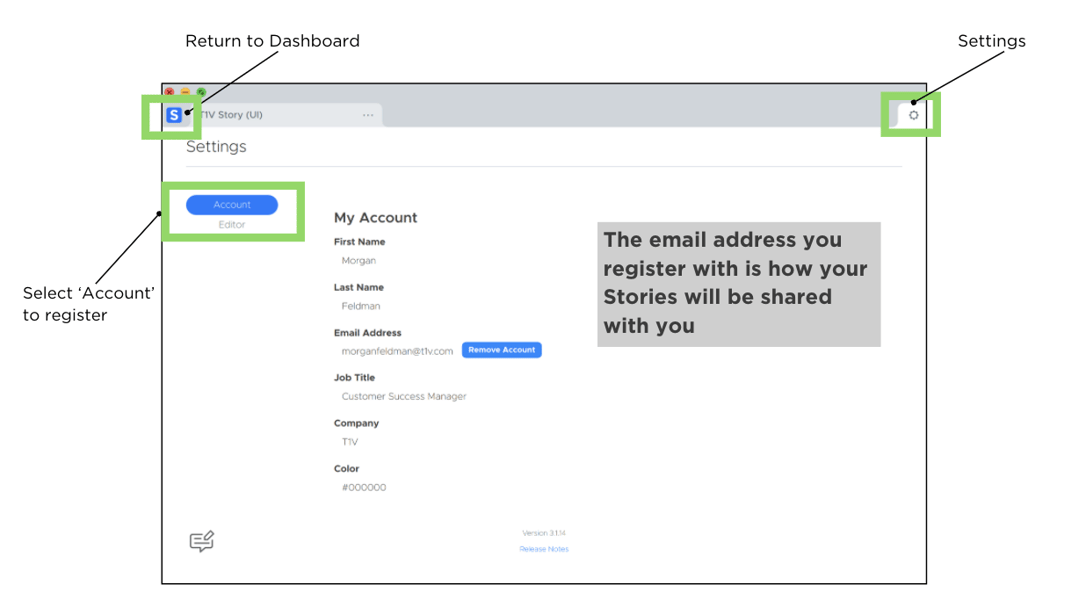This screenshot has width=1086, height=606.
Task: Select the Account option in the sidebar
Action: point(232,204)
